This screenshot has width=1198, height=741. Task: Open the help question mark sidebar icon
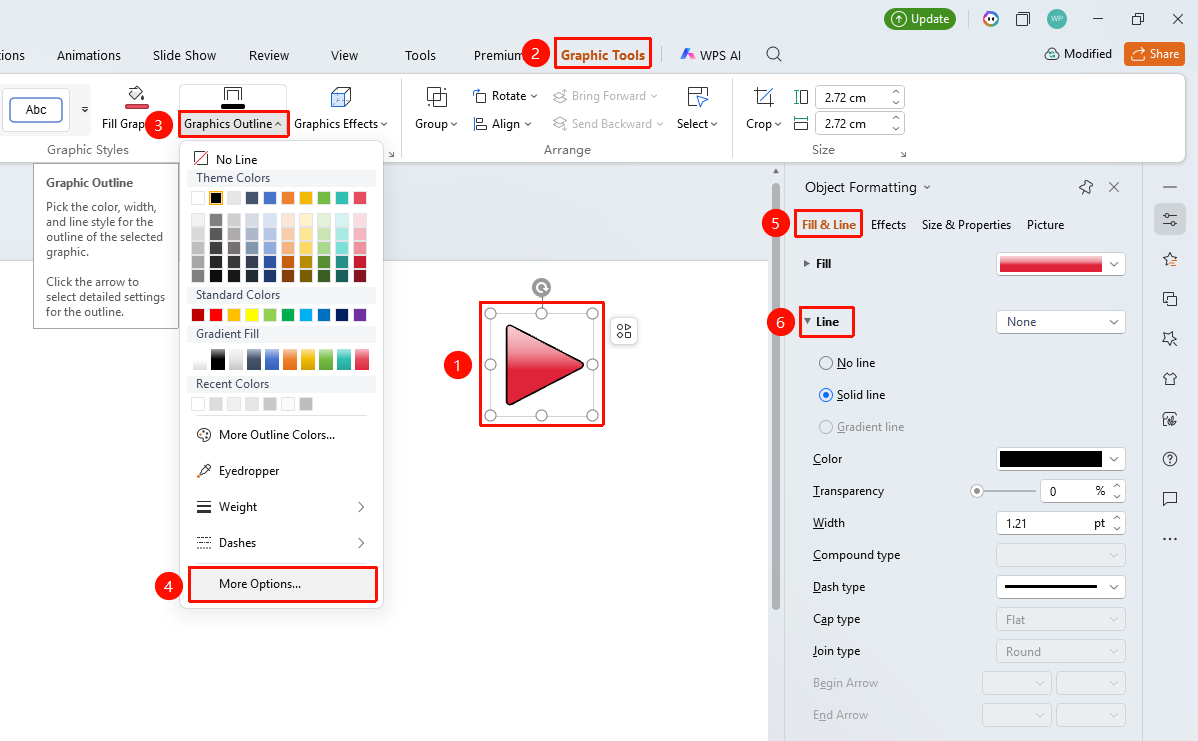(1170, 458)
